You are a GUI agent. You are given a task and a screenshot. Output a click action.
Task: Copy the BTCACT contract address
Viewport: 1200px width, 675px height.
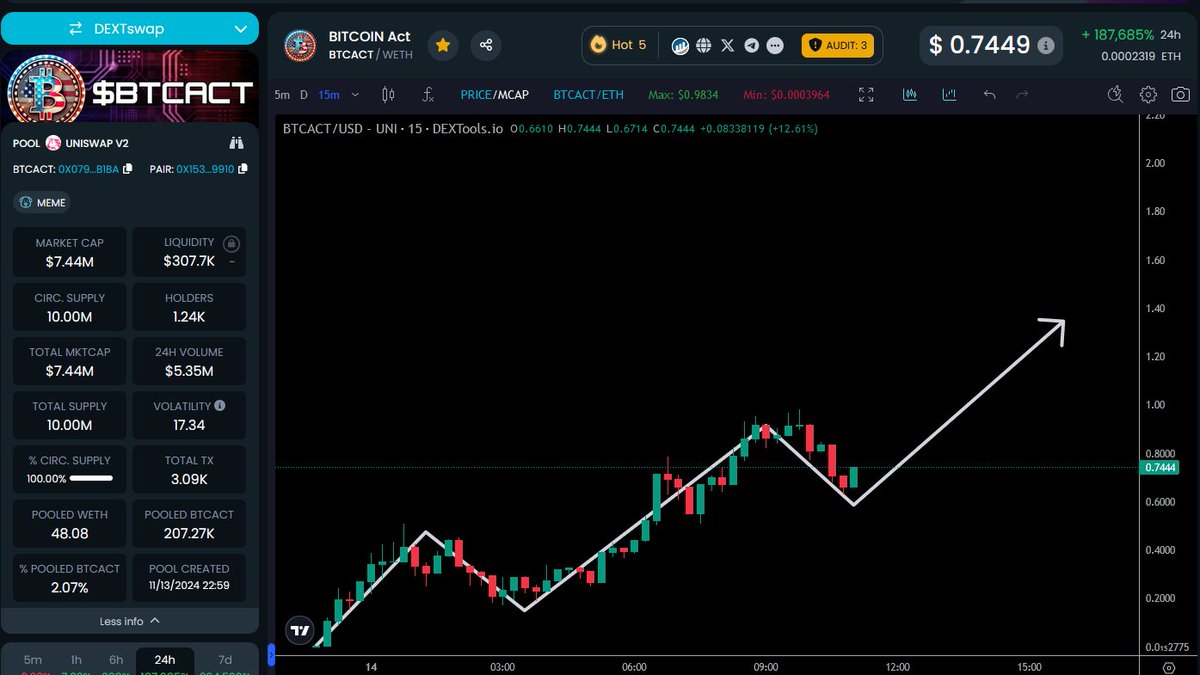coord(127,169)
